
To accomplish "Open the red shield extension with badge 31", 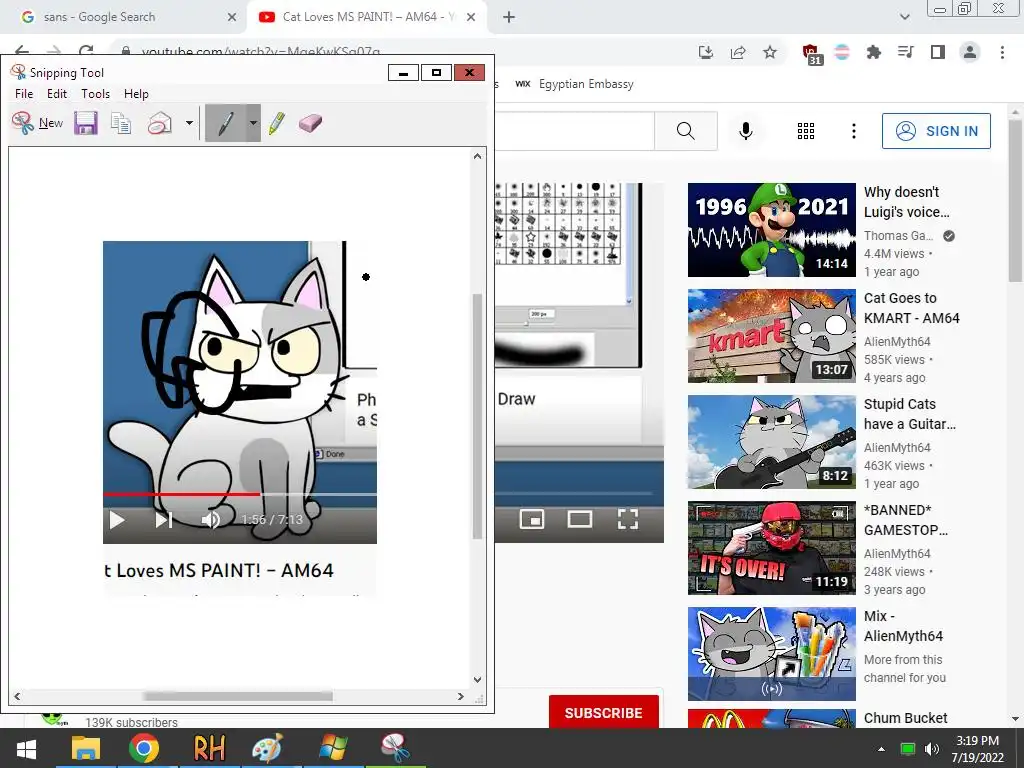I will 812,54.
